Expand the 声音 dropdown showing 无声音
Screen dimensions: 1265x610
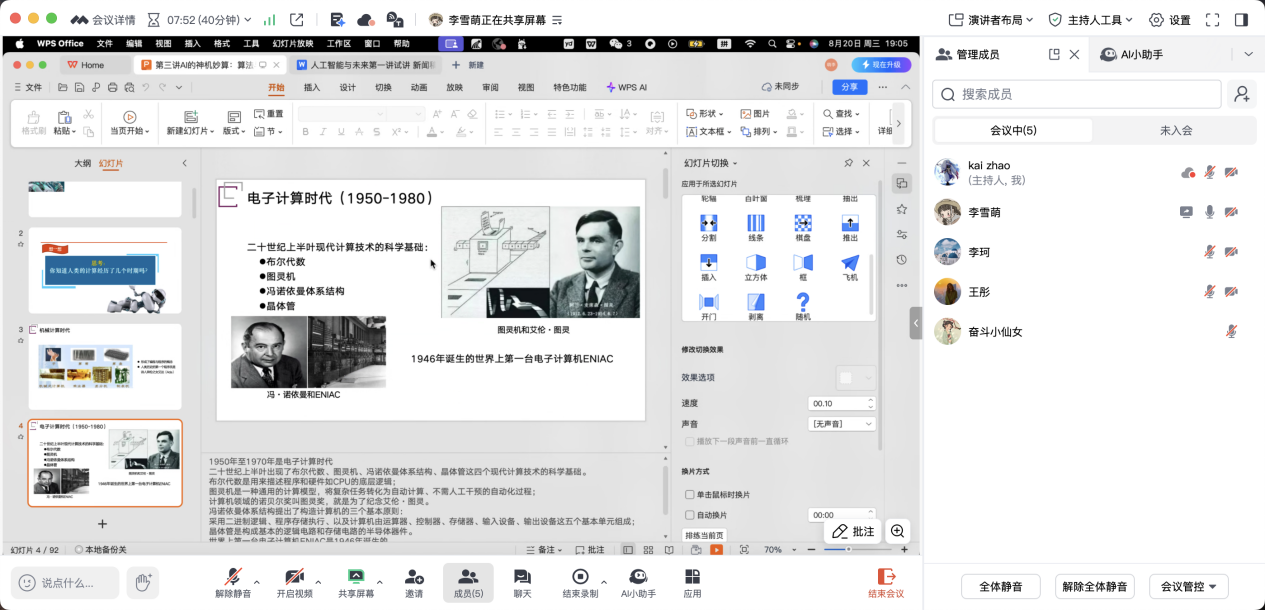(841, 424)
